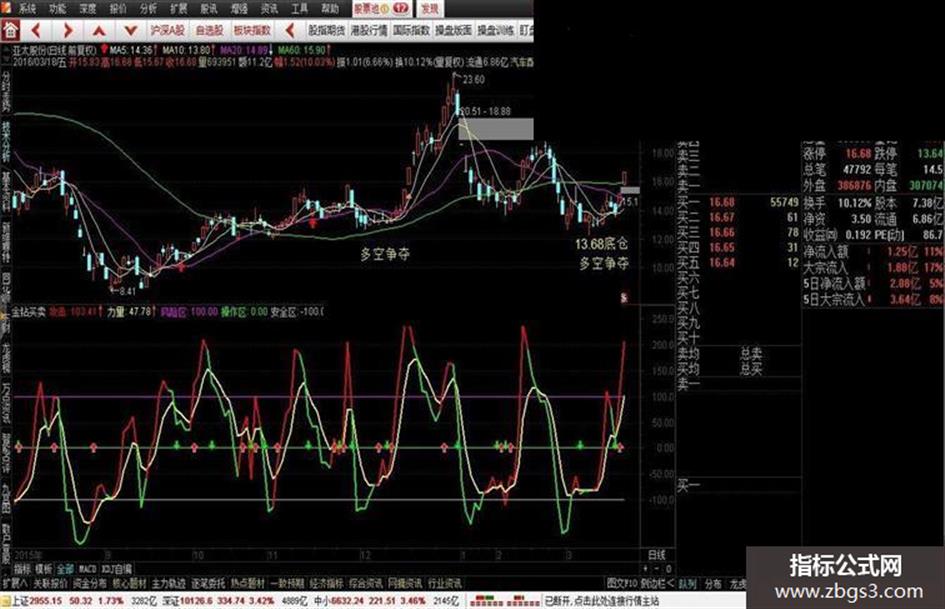This screenshot has height=609, width=945.
Task: Select the KDJ自编 indicator tab
Action: click(117, 569)
